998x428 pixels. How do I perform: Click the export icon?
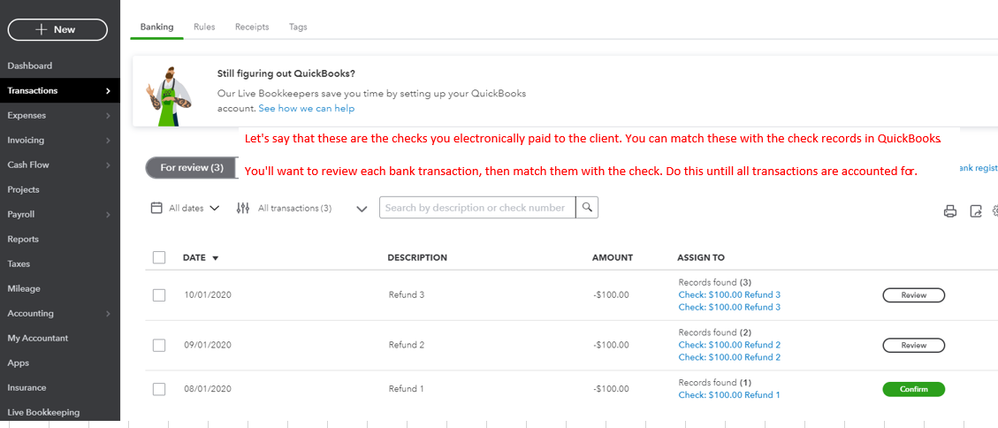[x=976, y=211]
